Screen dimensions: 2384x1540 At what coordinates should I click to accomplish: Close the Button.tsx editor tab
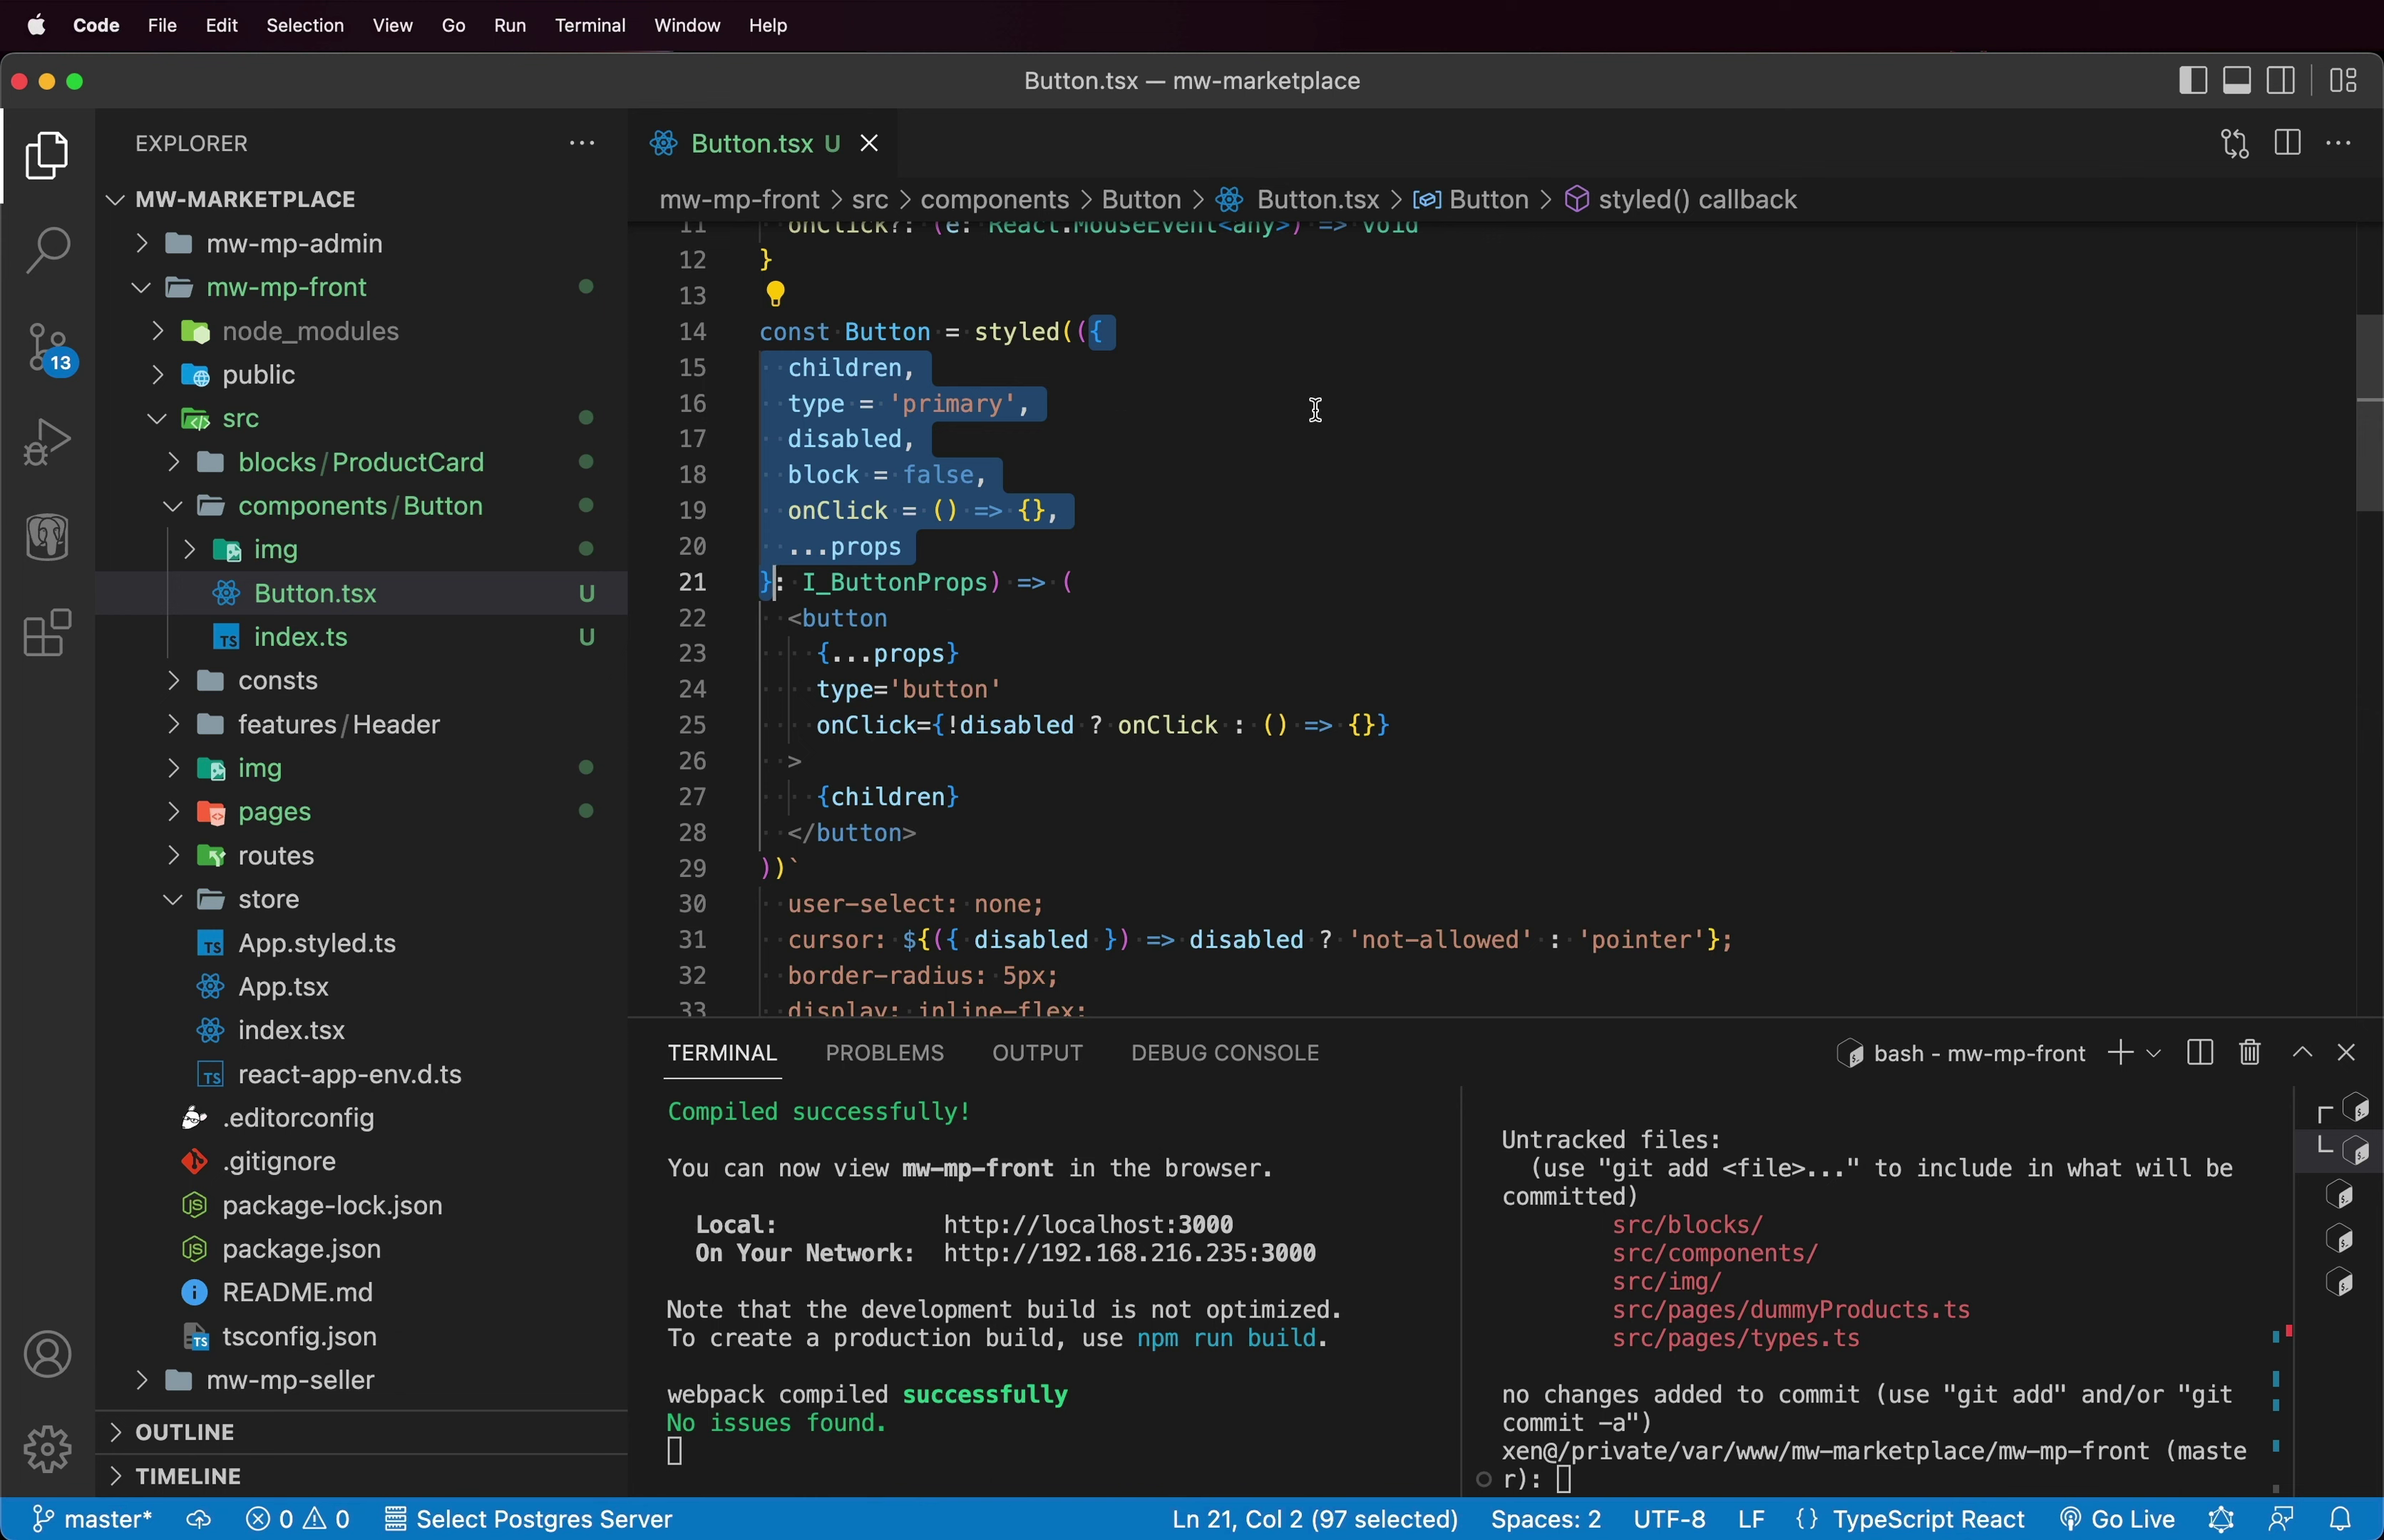(x=869, y=143)
